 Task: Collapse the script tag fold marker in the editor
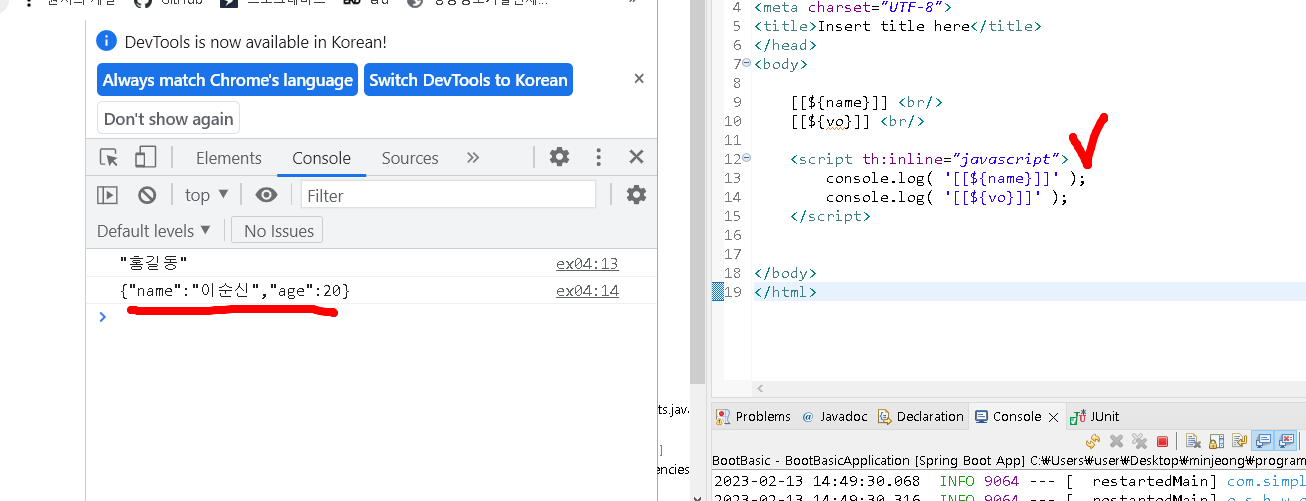point(747,158)
